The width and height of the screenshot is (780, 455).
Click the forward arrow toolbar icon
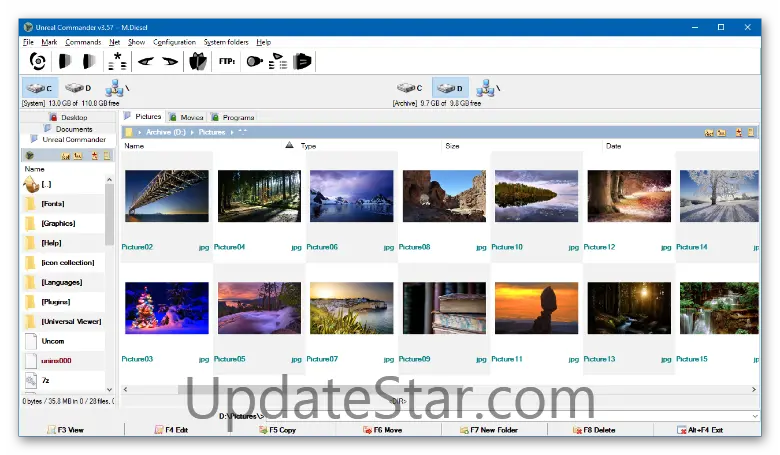(169, 61)
